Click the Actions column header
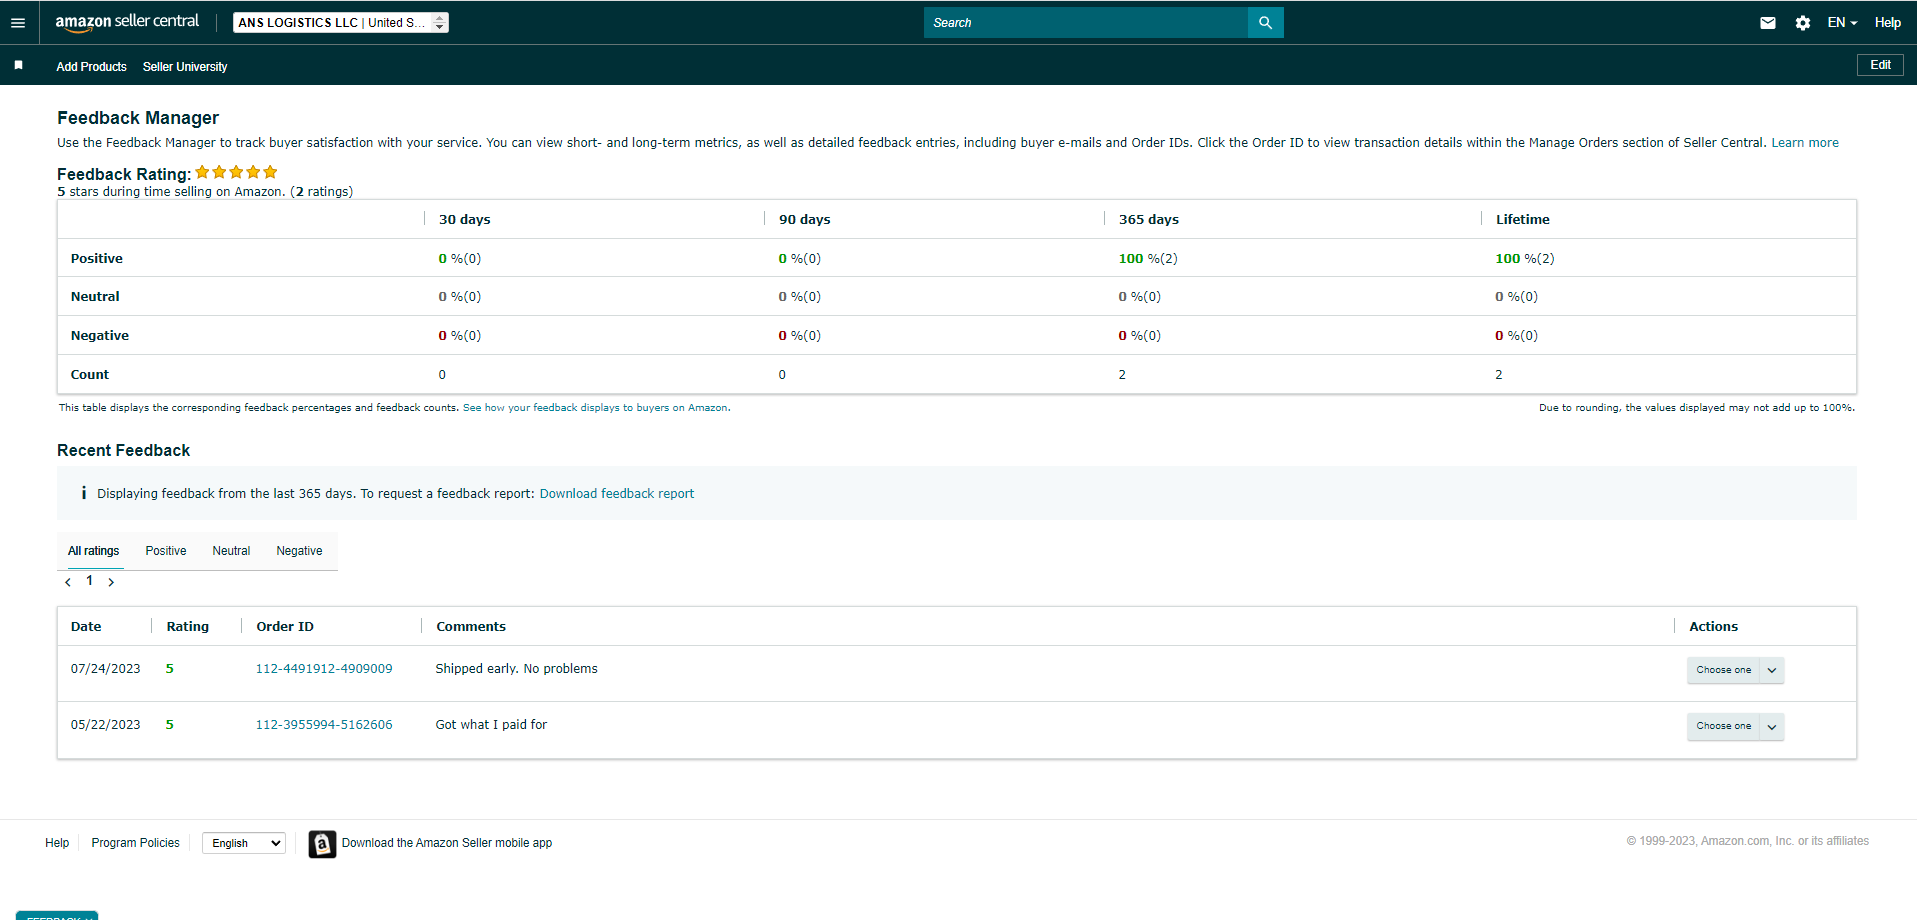Viewport: 1917px width, 920px height. (1714, 627)
